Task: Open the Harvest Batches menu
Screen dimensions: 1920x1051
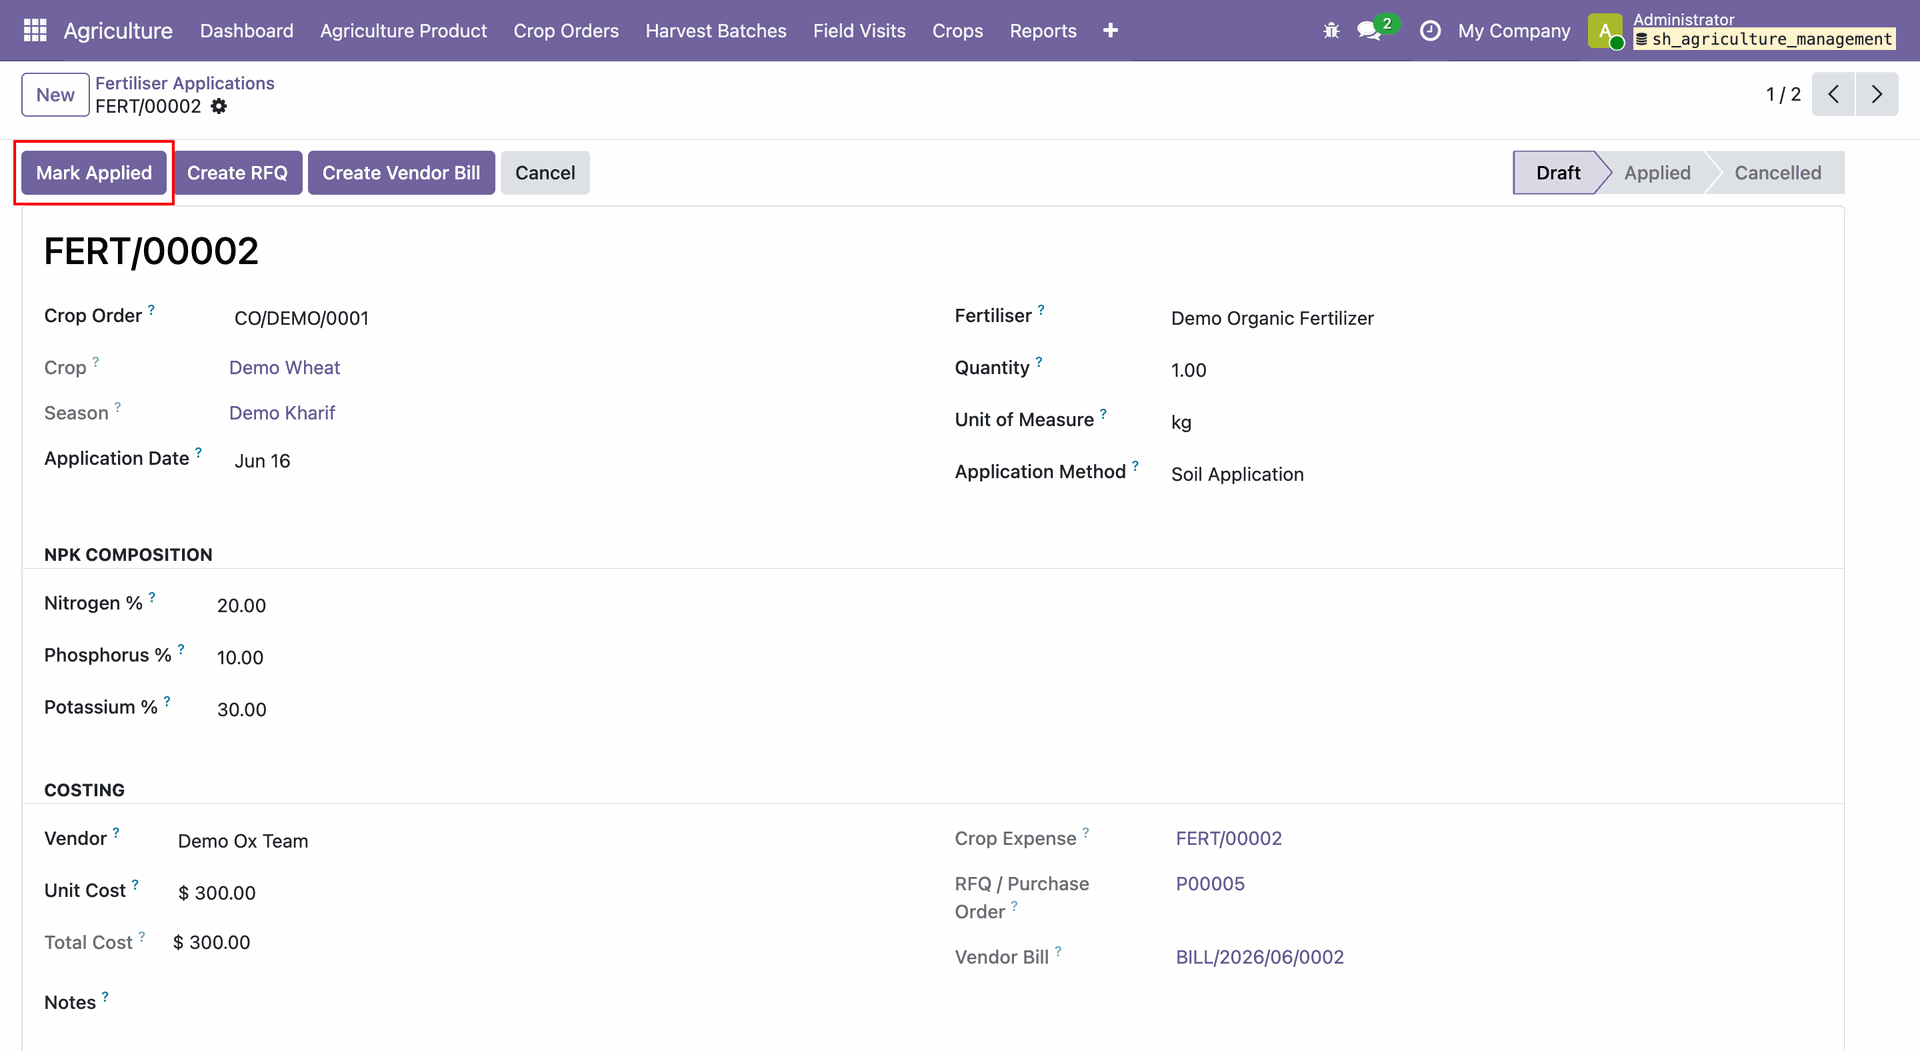Action: tap(716, 31)
